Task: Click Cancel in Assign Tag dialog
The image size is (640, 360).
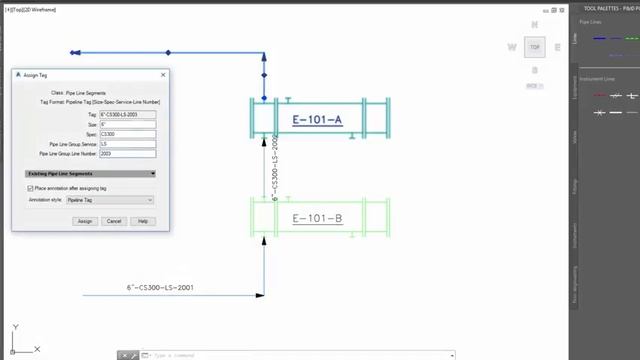Action: click(x=114, y=221)
